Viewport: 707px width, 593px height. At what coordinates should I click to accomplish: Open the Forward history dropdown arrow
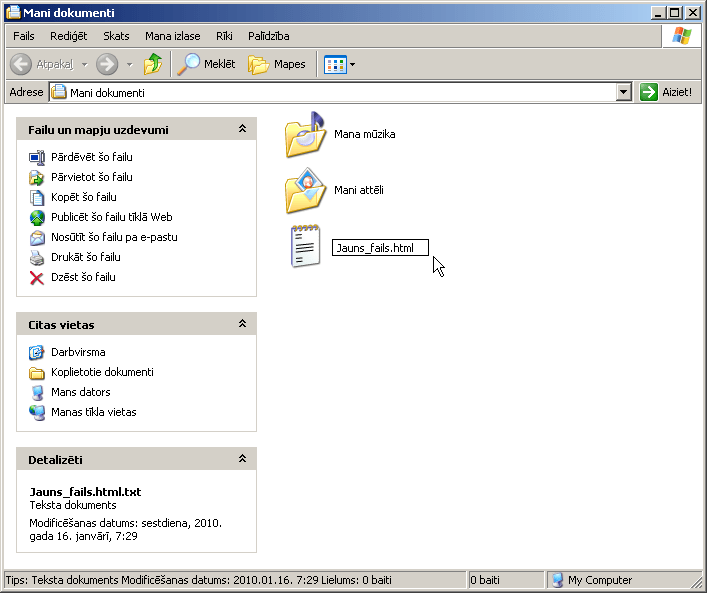point(129,64)
